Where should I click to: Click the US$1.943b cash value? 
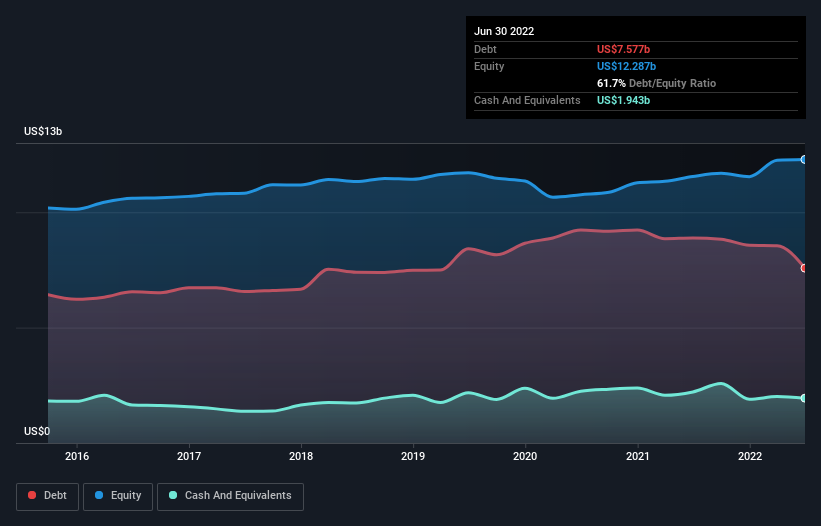(624, 100)
